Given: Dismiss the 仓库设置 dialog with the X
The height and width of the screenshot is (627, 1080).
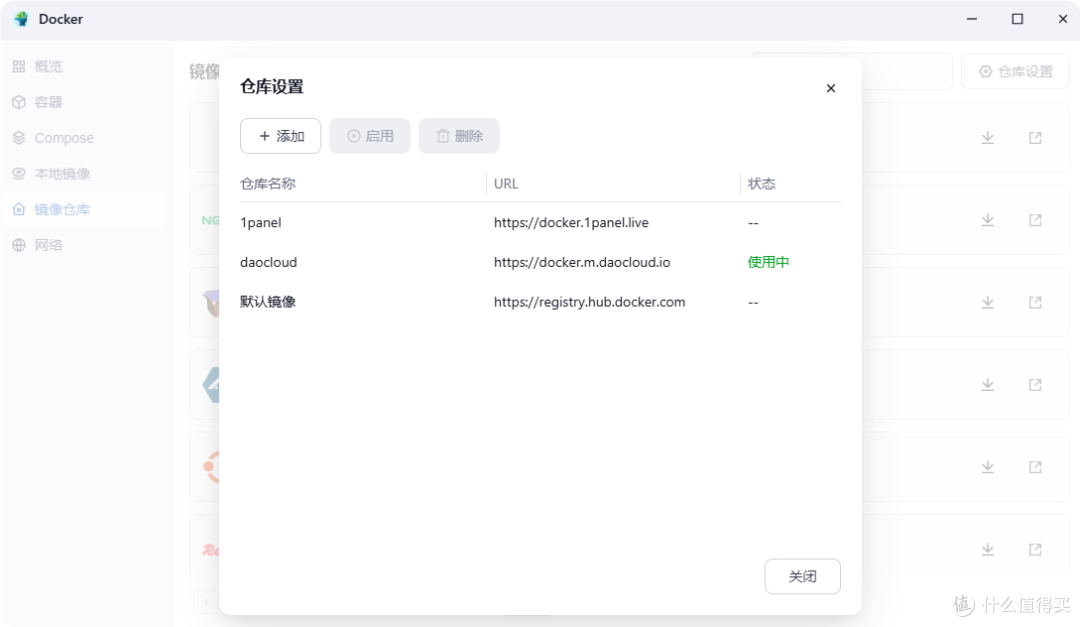Looking at the screenshot, I should click(x=830, y=88).
